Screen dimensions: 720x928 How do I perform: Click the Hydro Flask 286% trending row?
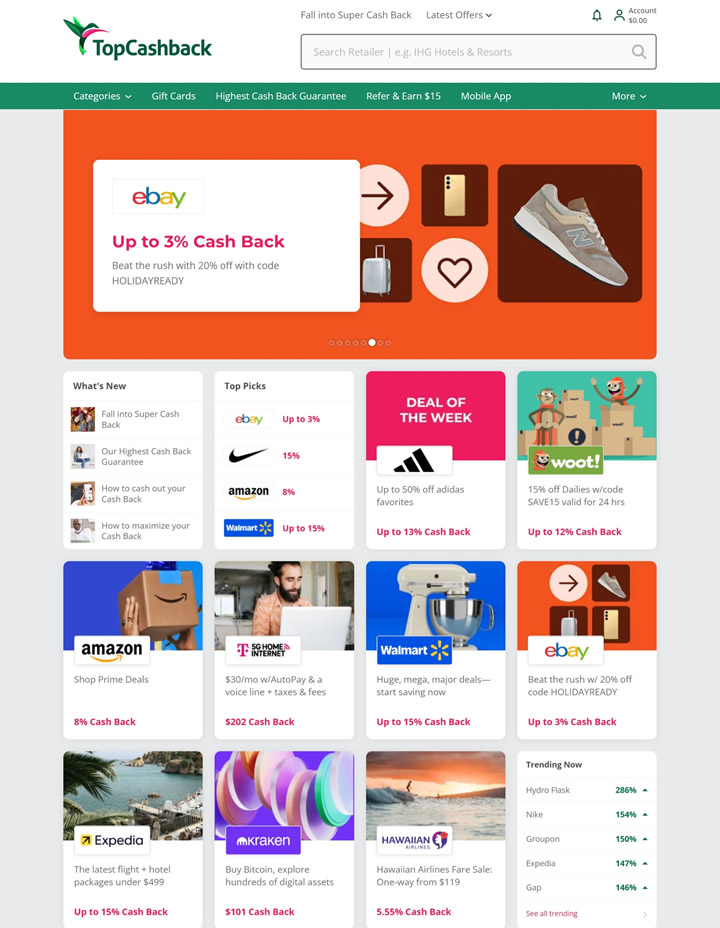(x=586, y=790)
